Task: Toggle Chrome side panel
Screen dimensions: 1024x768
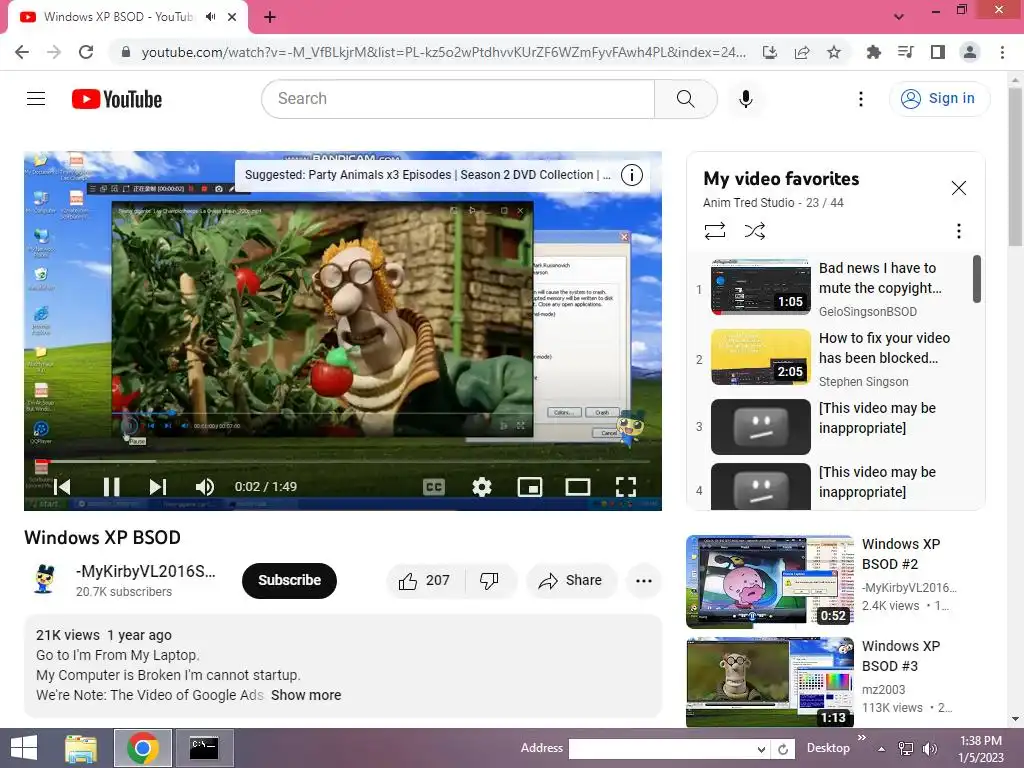Action: point(938,52)
